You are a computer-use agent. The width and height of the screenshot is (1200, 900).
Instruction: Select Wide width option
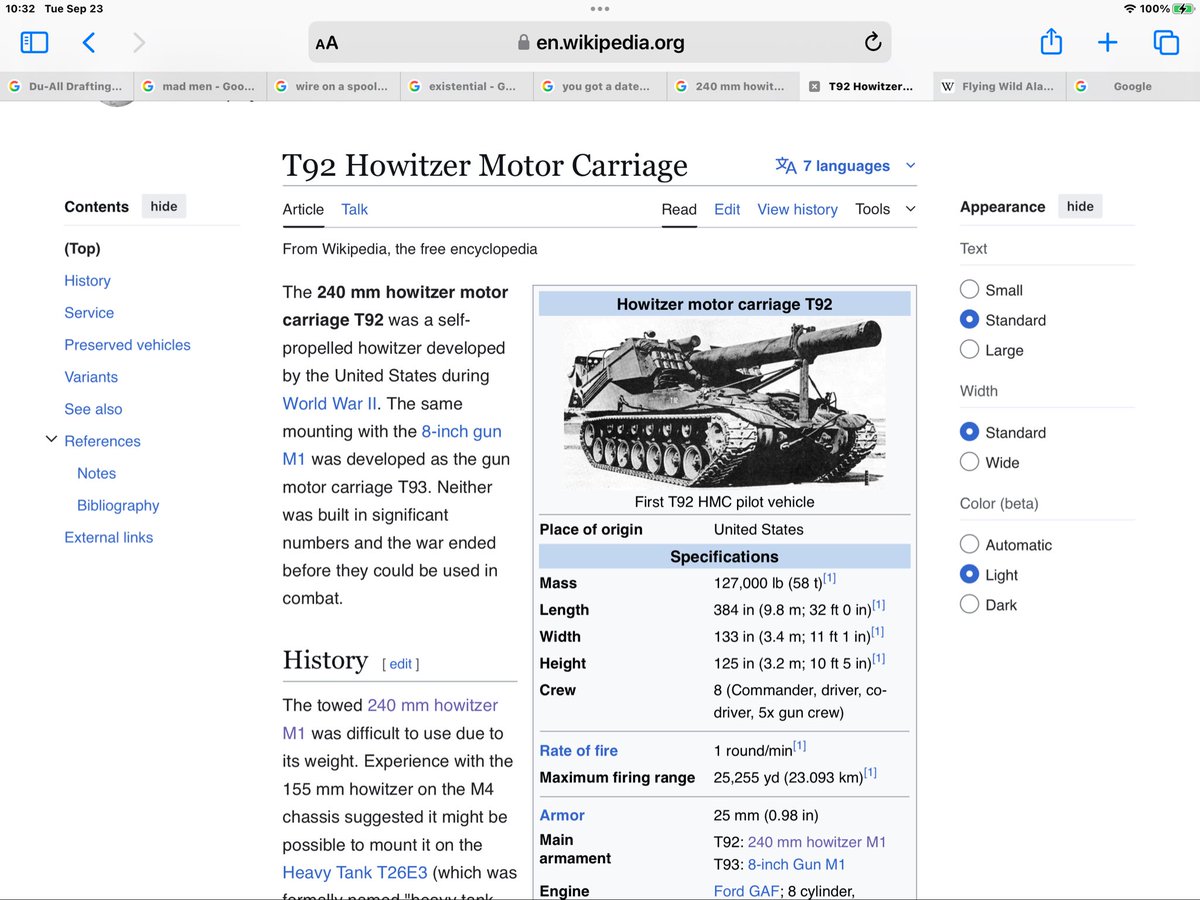(969, 462)
